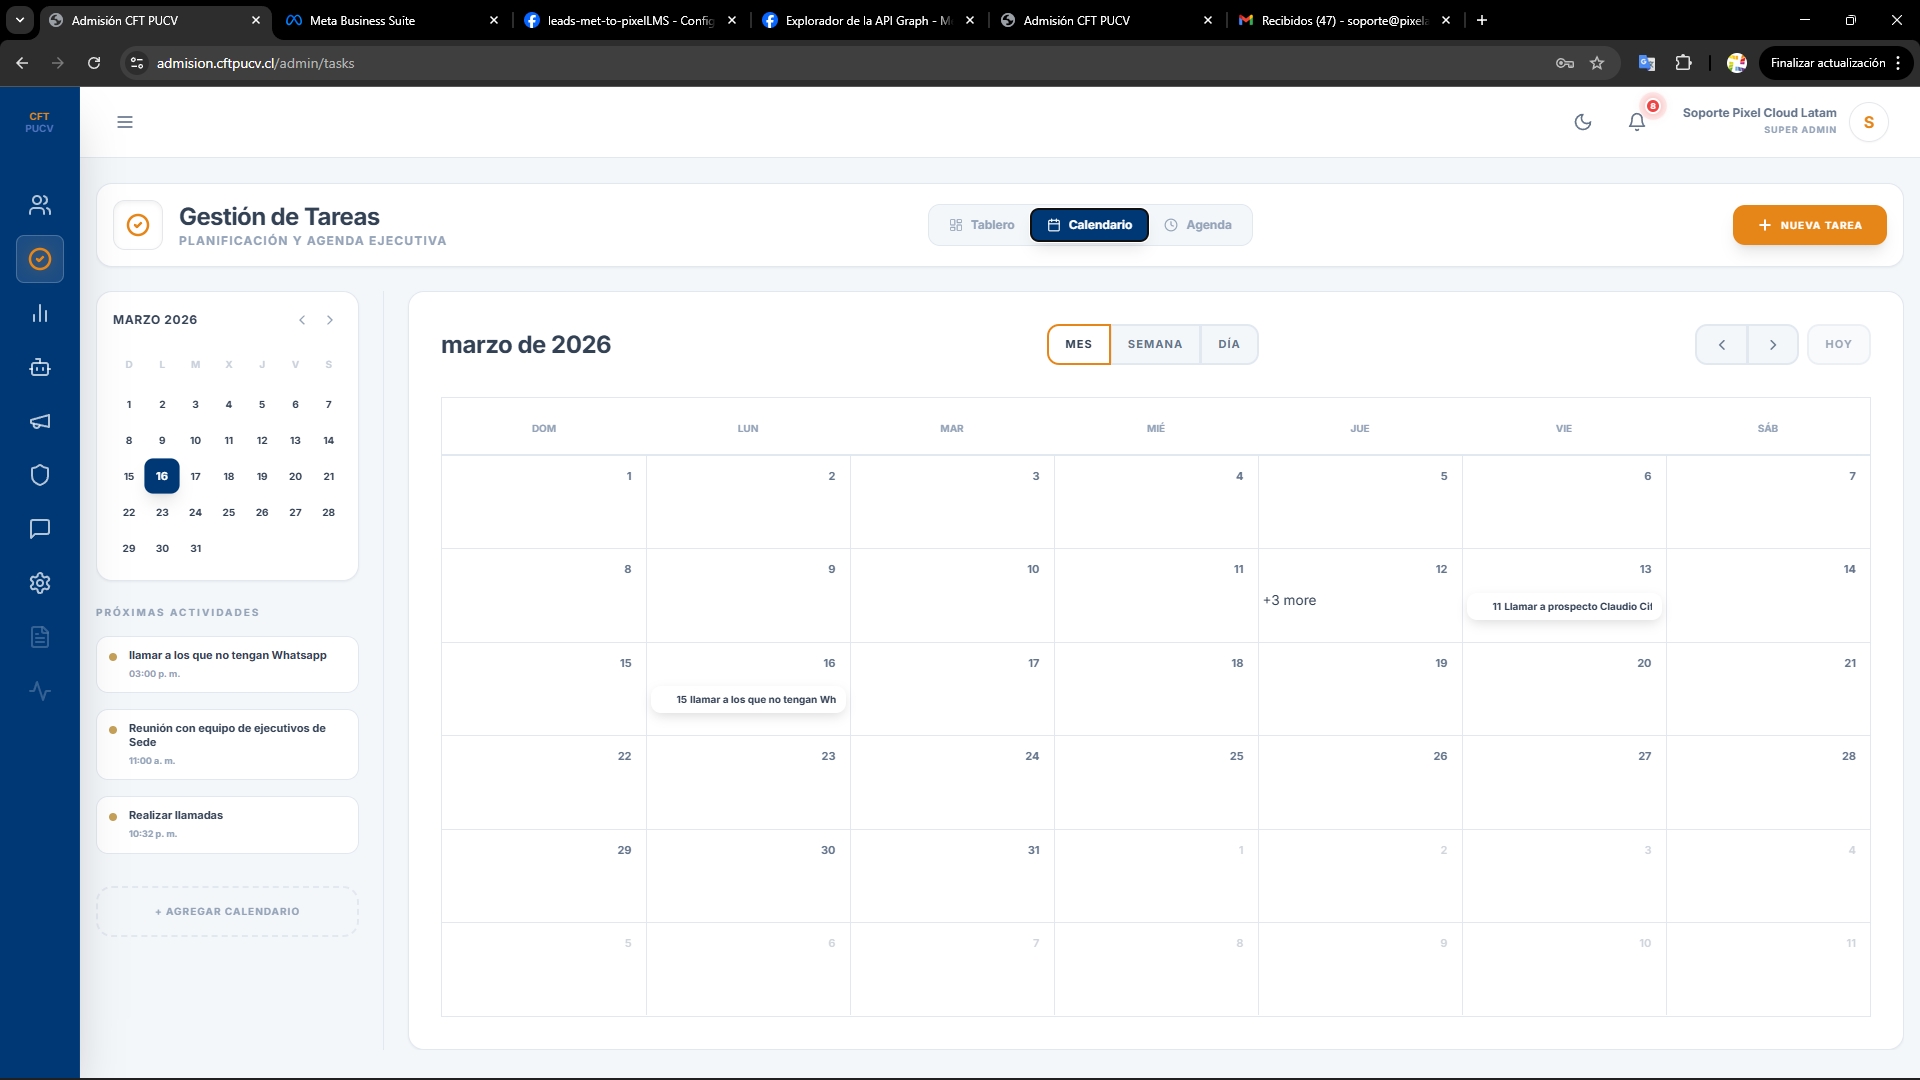
Task: Open the settings gear icon in sidebar
Action: point(40,583)
